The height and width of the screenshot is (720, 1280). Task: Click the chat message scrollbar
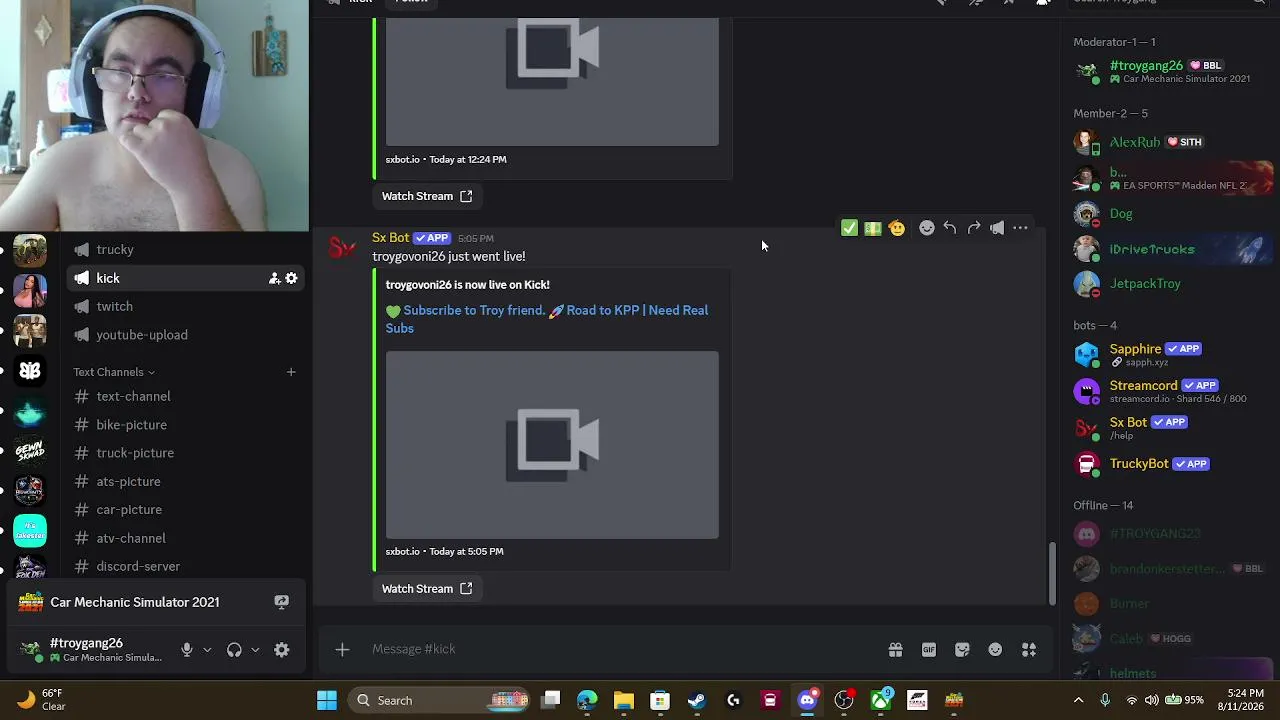pyautogui.click(x=1052, y=574)
